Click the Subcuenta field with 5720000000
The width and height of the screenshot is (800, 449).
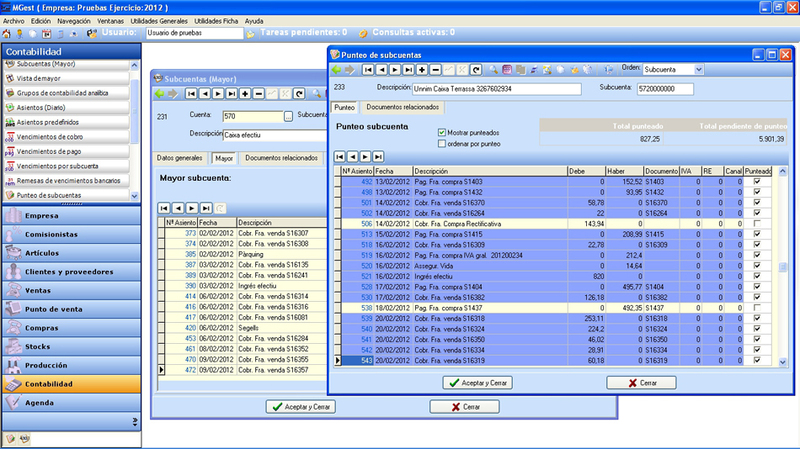[665, 89]
